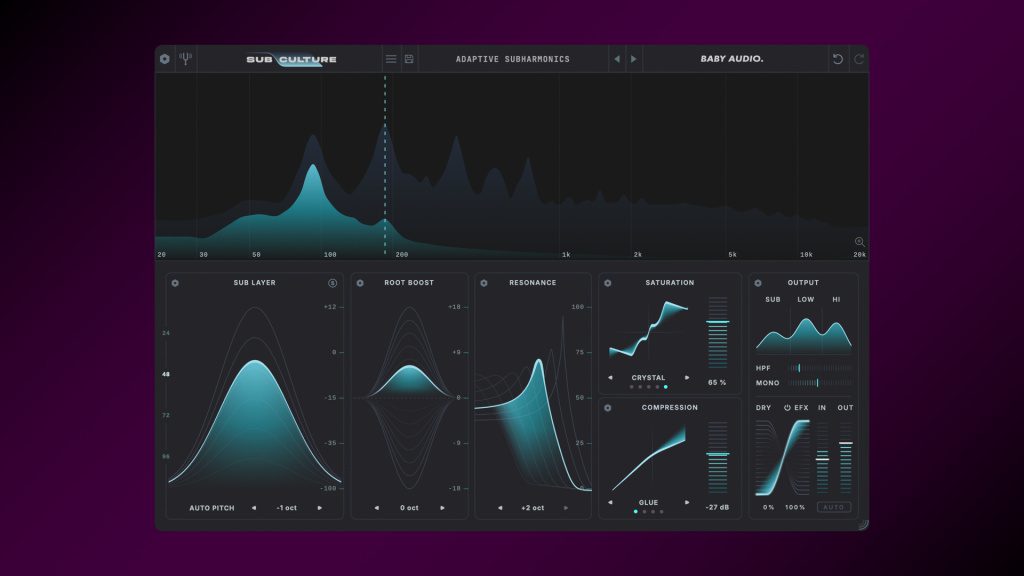
Task: Click the +2 oct value
Action: tap(533, 507)
